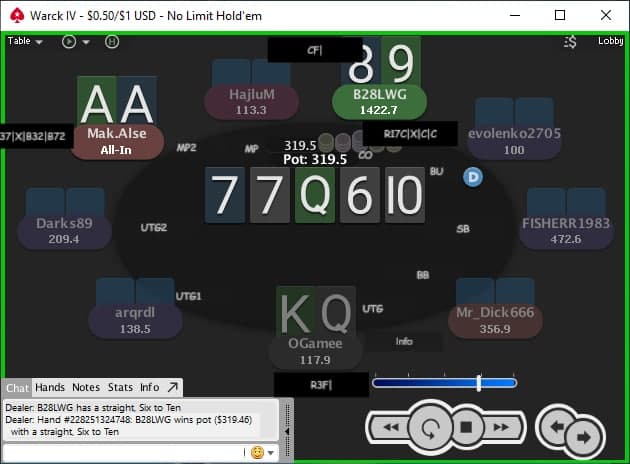
Task: Click the Pot: 319.5 text
Action: pyautogui.click(x=315, y=159)
